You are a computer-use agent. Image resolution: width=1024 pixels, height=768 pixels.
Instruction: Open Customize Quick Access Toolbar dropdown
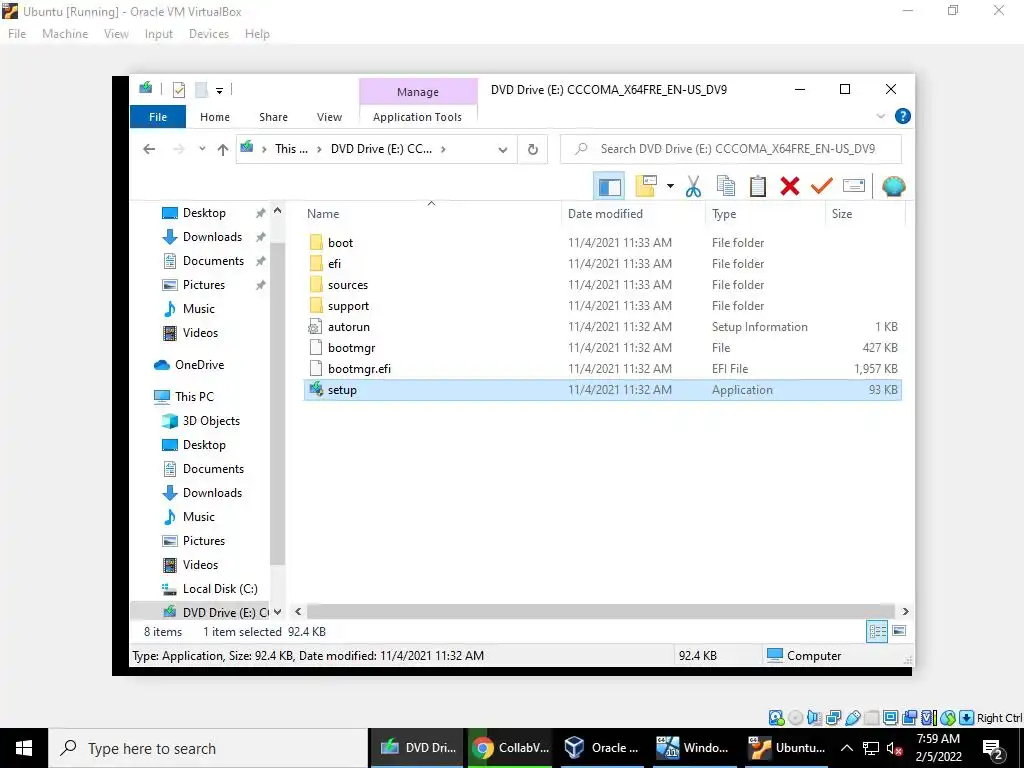[219, 91]
